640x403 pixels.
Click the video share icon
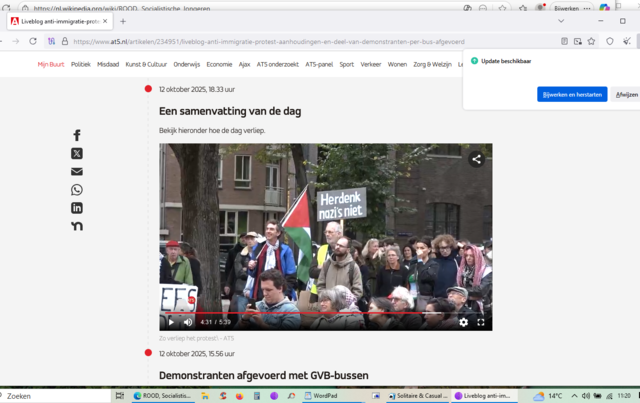pyautogui.click(x=476, y=159)
